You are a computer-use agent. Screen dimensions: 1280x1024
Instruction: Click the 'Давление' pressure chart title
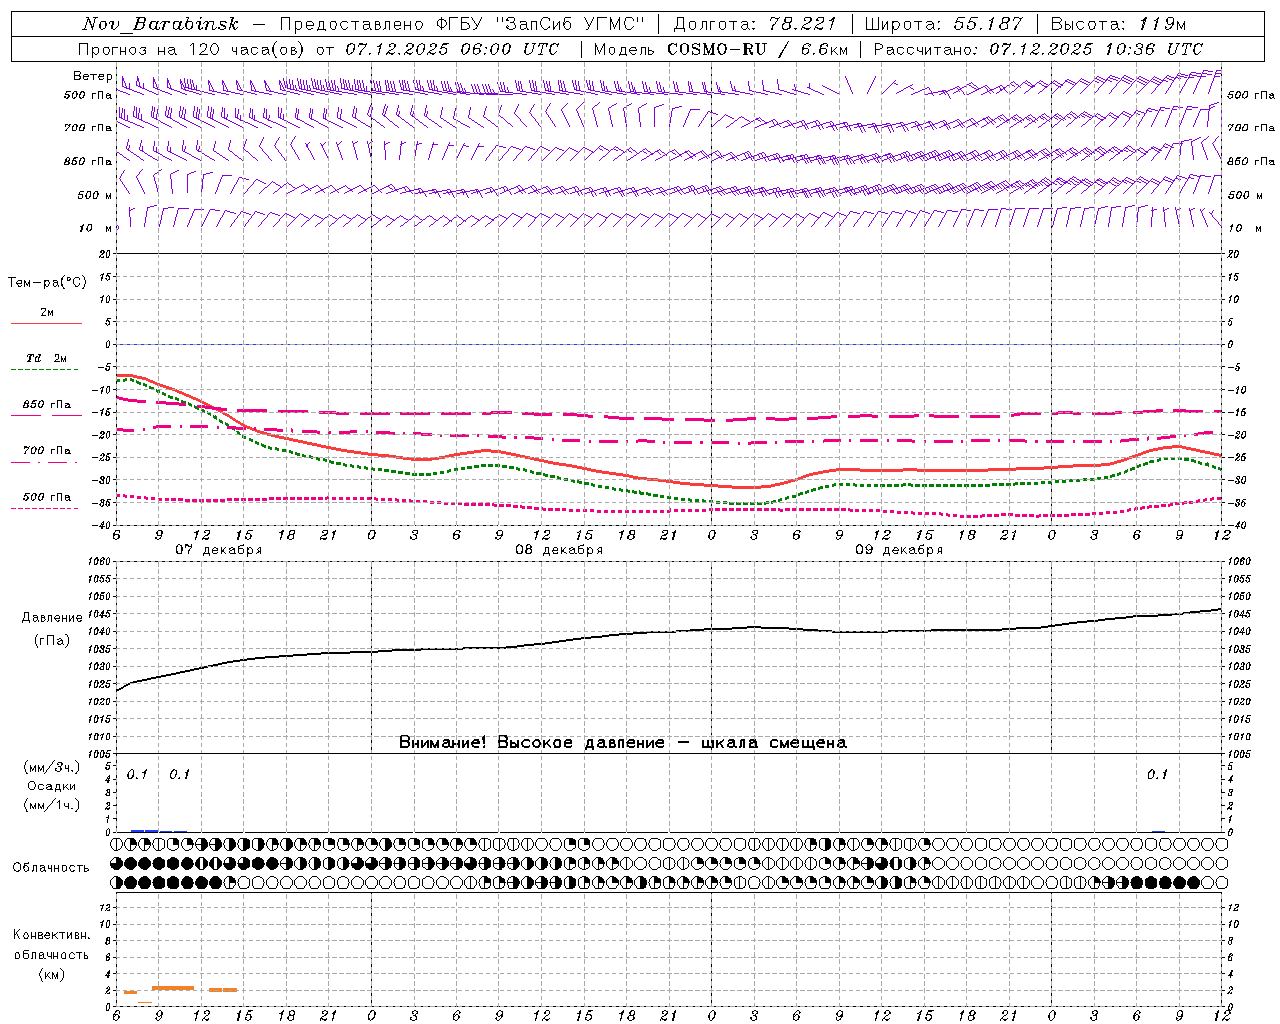tap(52, 618)
